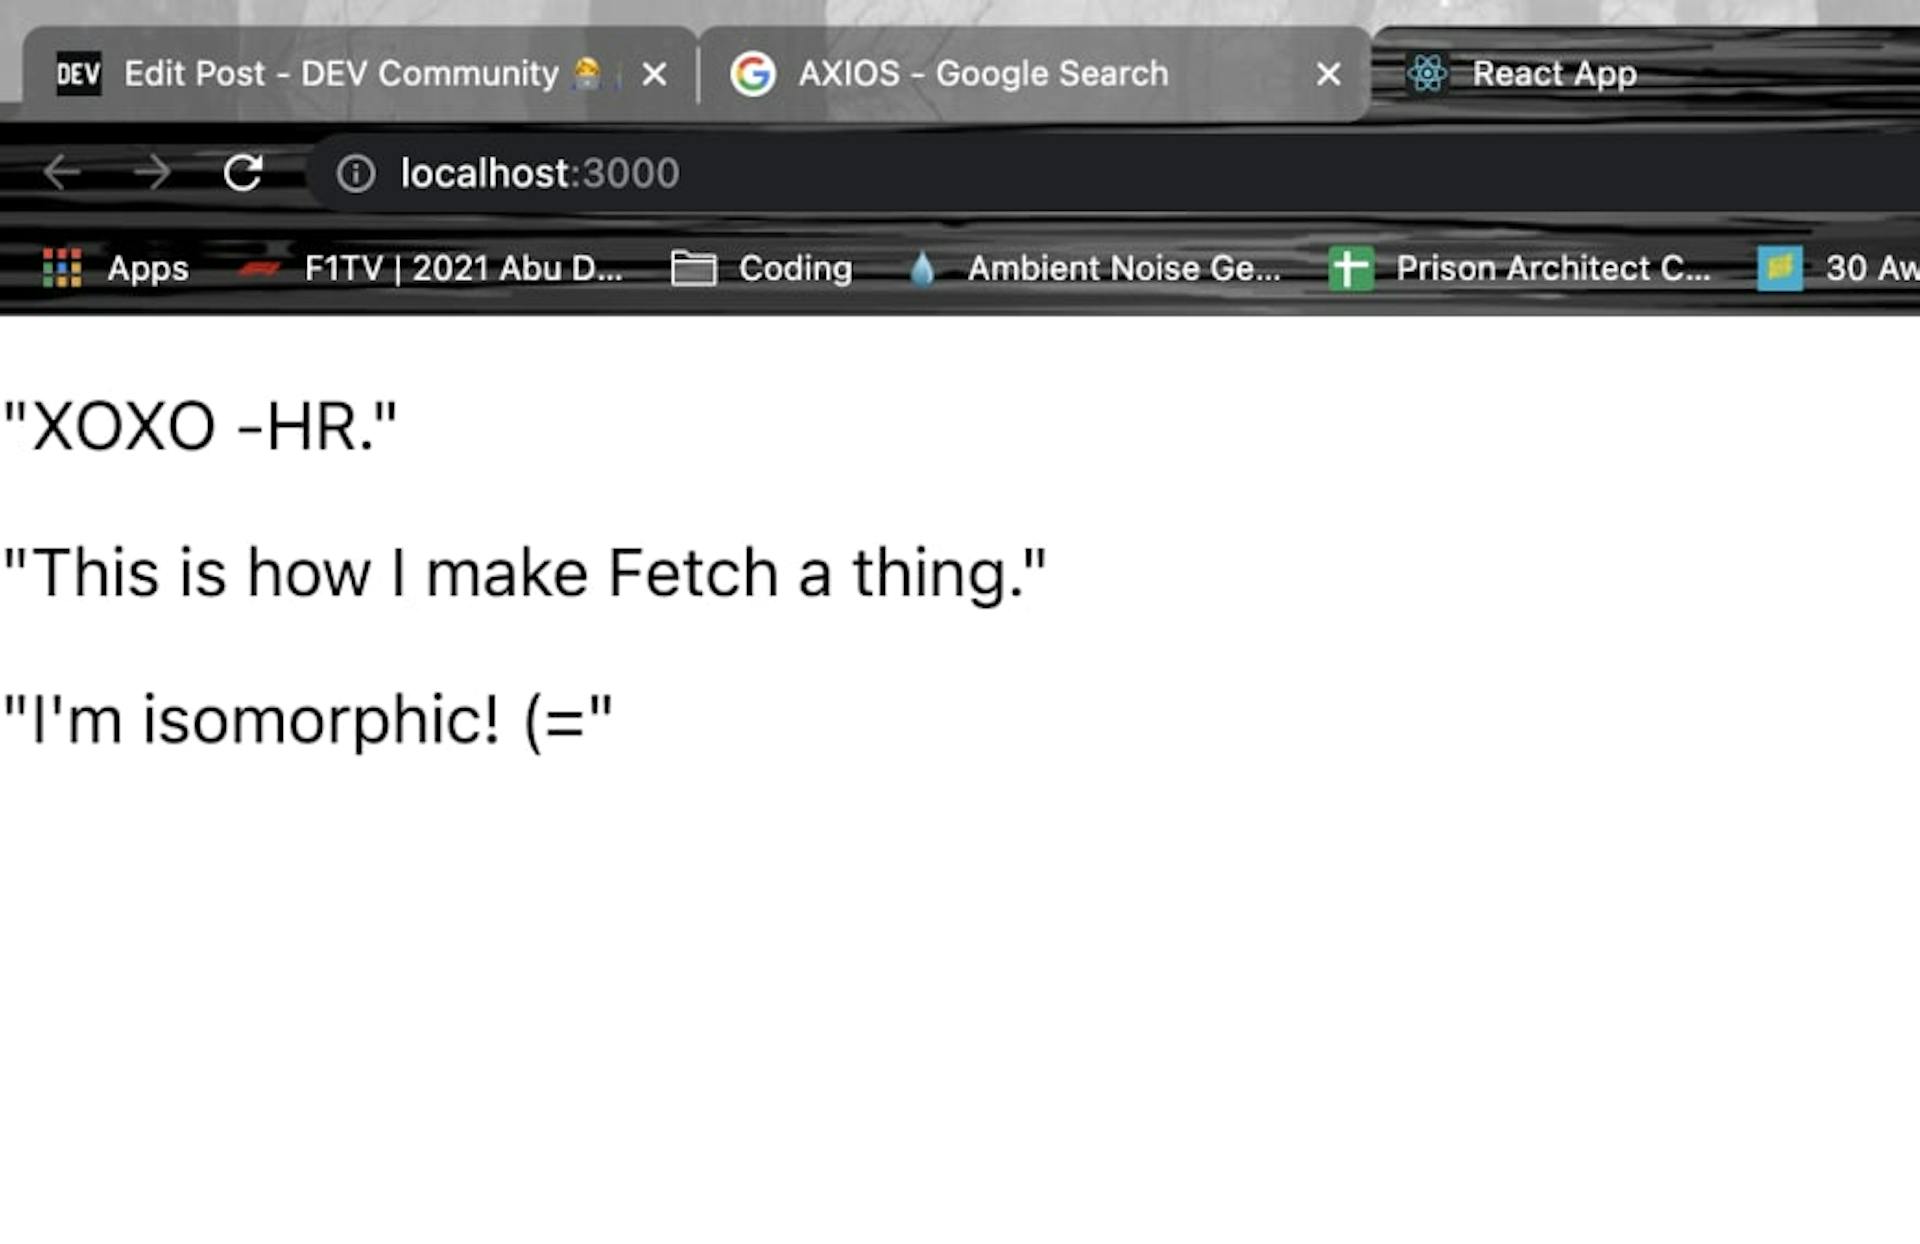Click the Prison Architect bookmark icon
The height and width of the screenshot is (1244, 1920).
click(x=1350, y=267)
